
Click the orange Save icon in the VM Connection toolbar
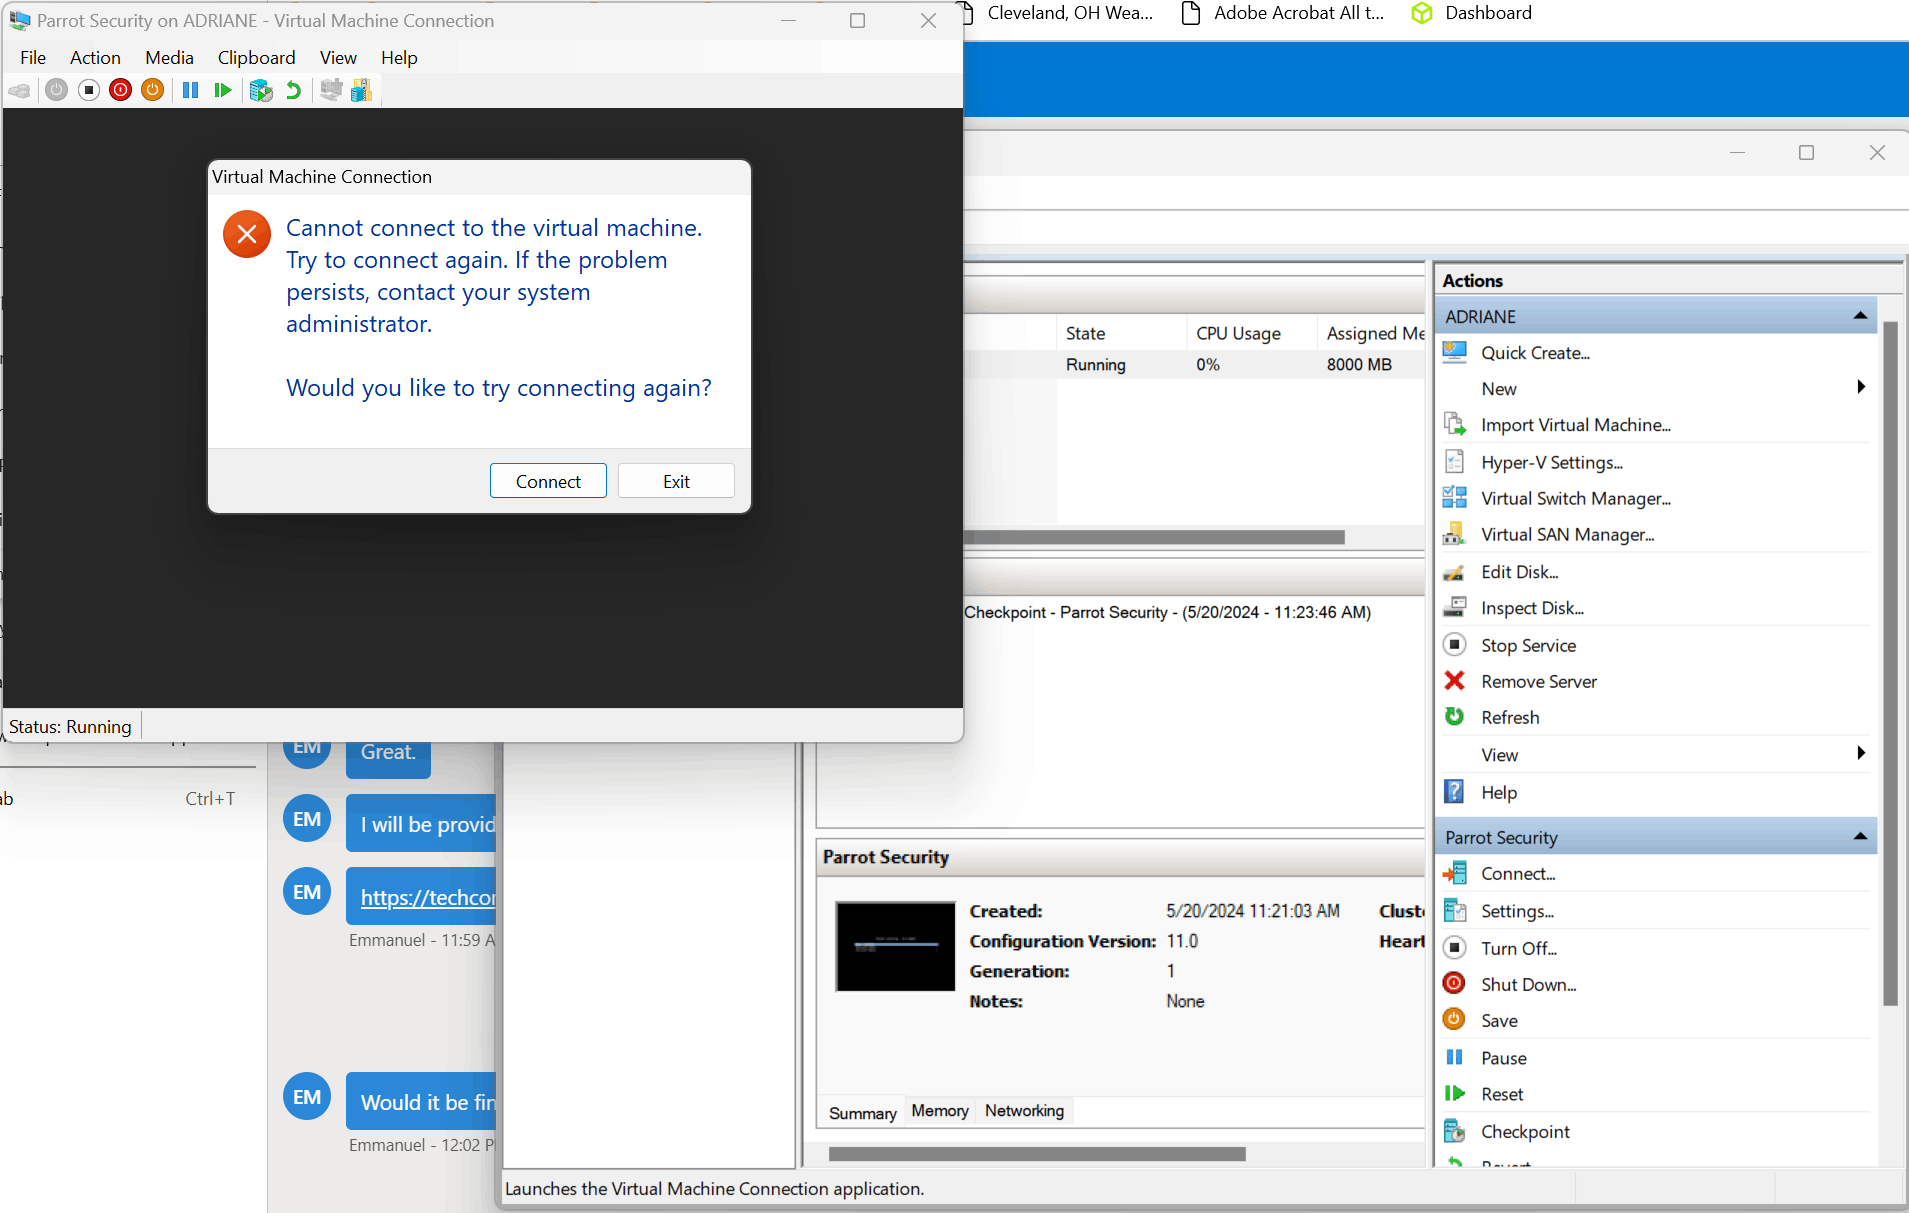[153, 91]
